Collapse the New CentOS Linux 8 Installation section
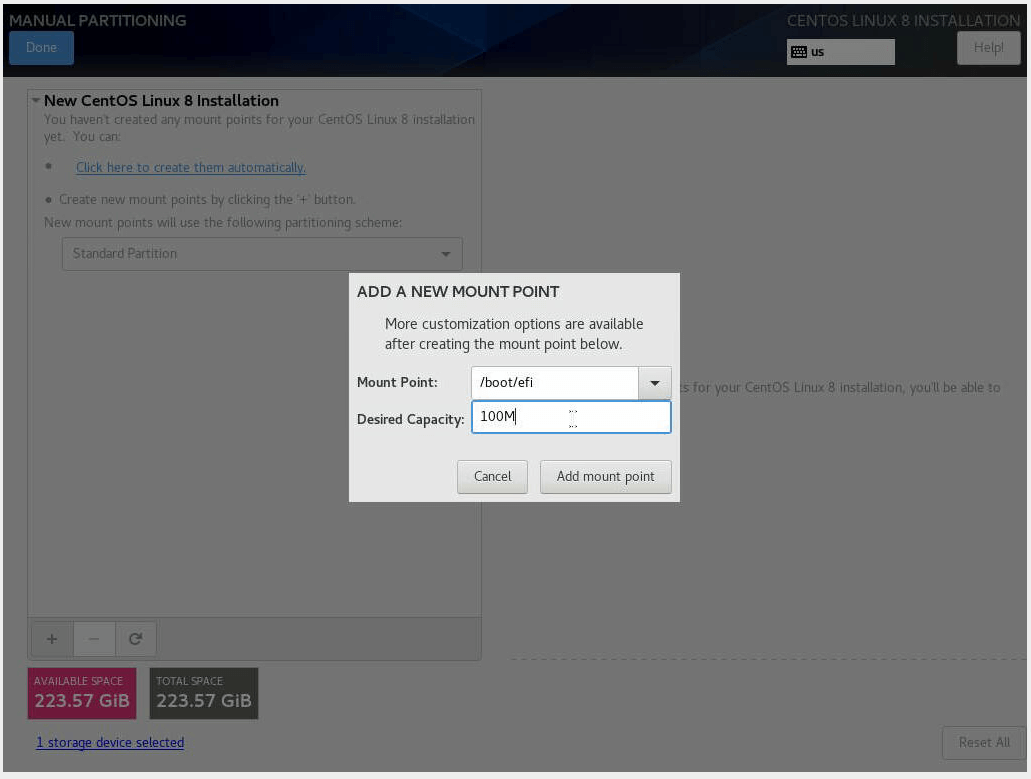1031x779 pixels. tap(36, 101)
